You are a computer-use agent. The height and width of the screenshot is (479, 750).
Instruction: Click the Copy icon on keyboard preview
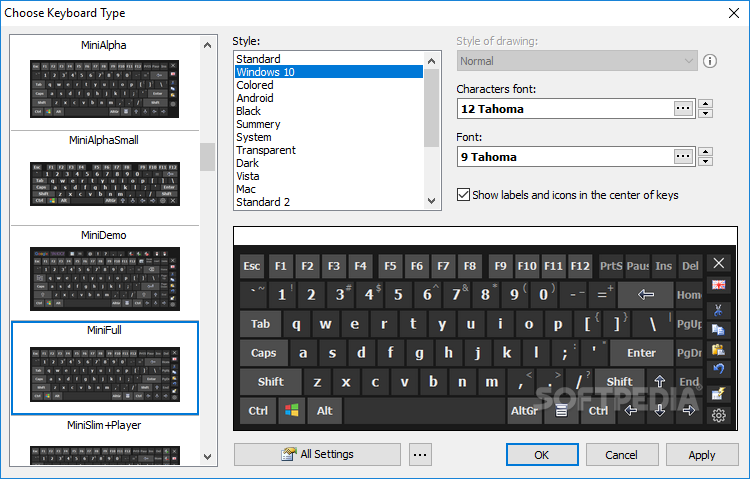tap(718, 330)
